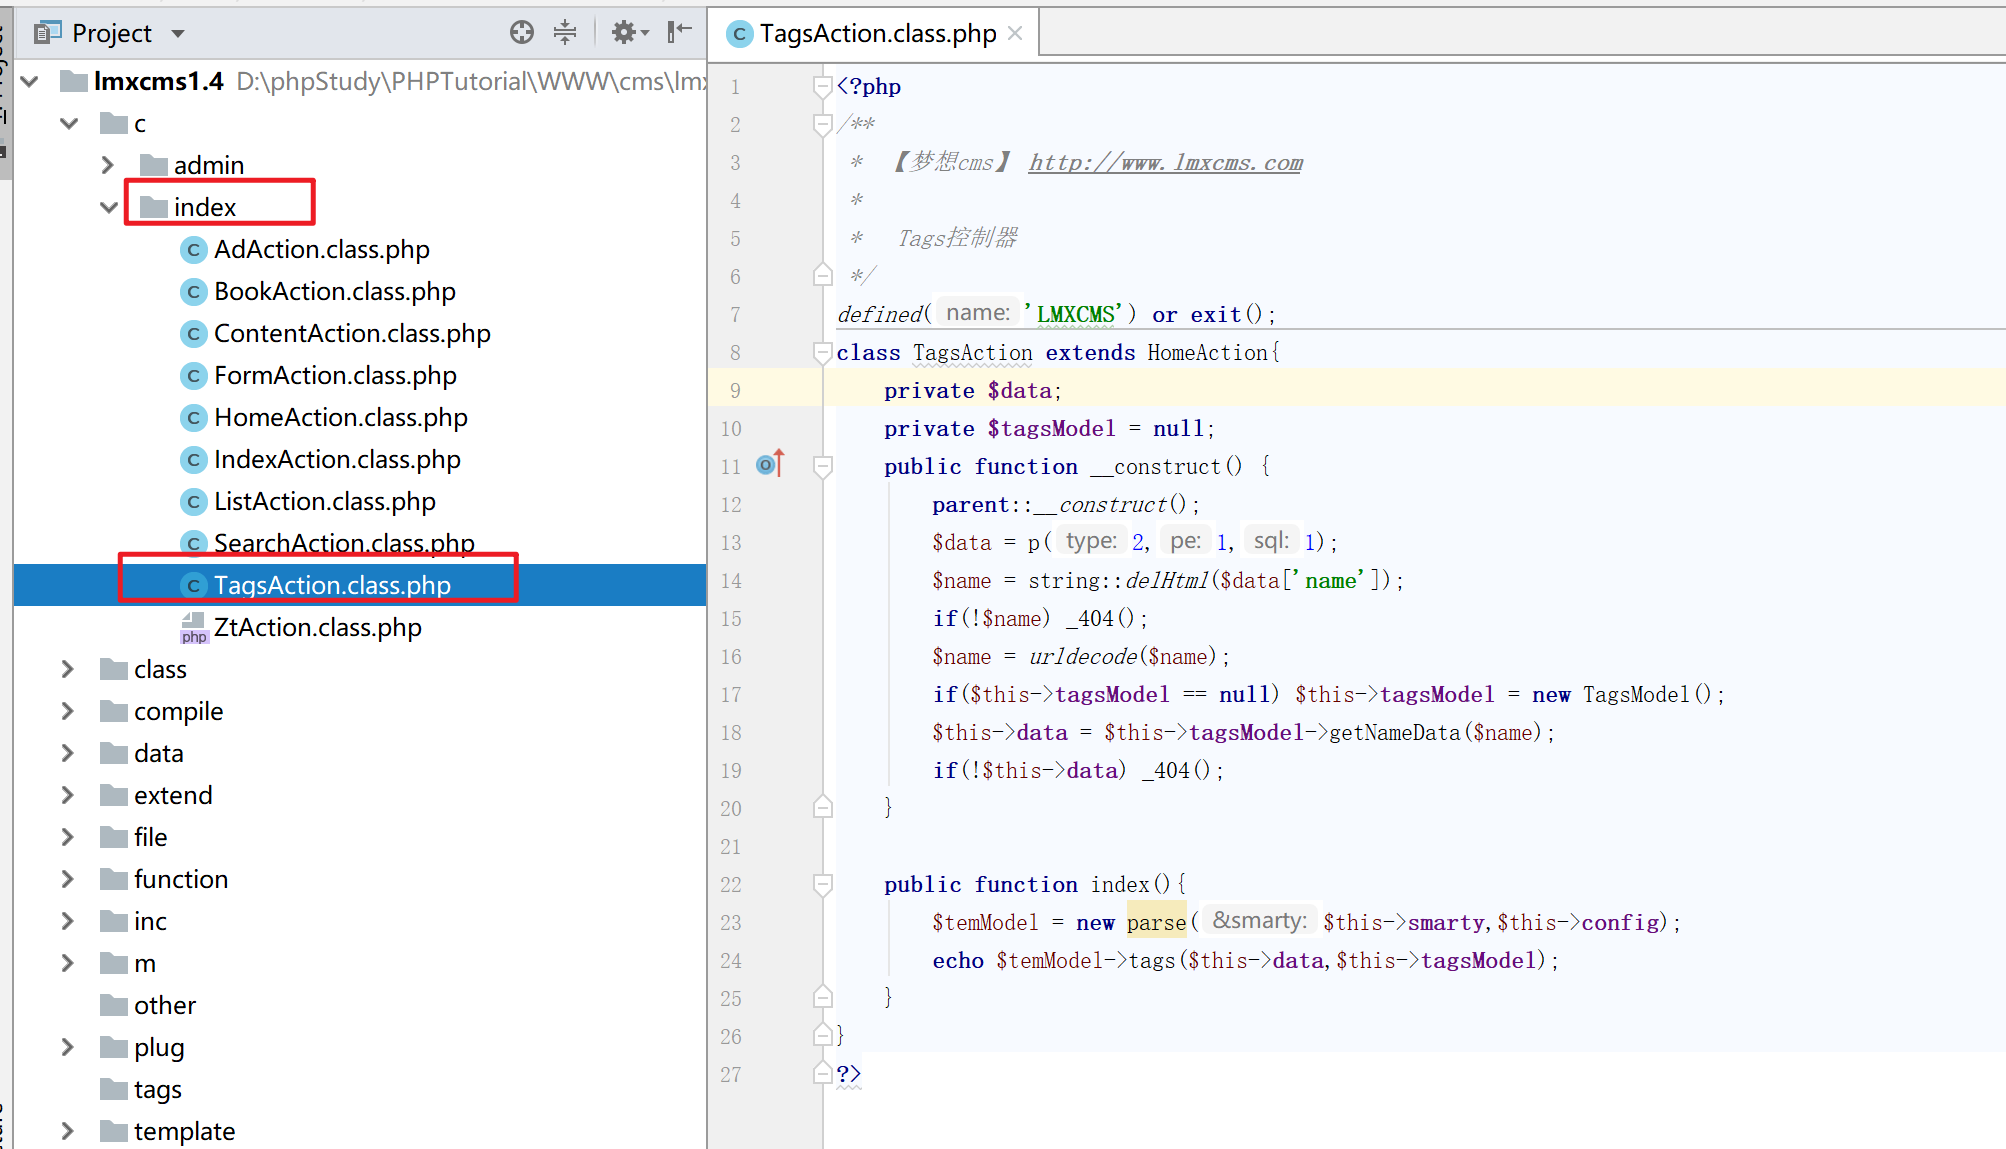Viewport: 2006px width, 1149px height.
Task: Click php file icon of ZtAction.class.php
Action: (194, 628)
